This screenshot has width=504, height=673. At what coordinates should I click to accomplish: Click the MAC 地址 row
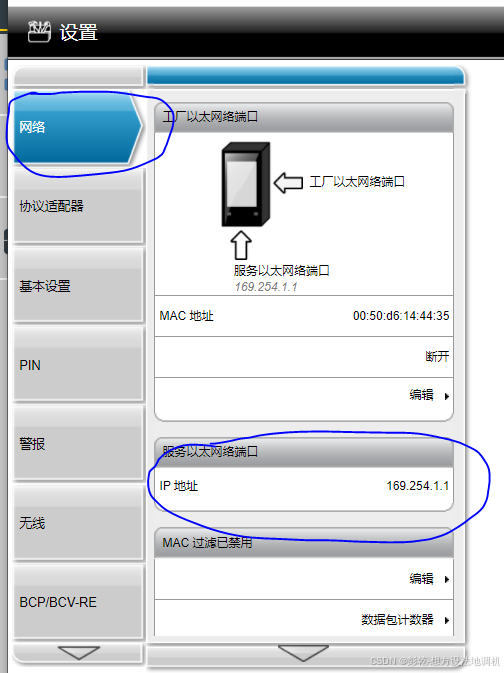click(304, 316)
